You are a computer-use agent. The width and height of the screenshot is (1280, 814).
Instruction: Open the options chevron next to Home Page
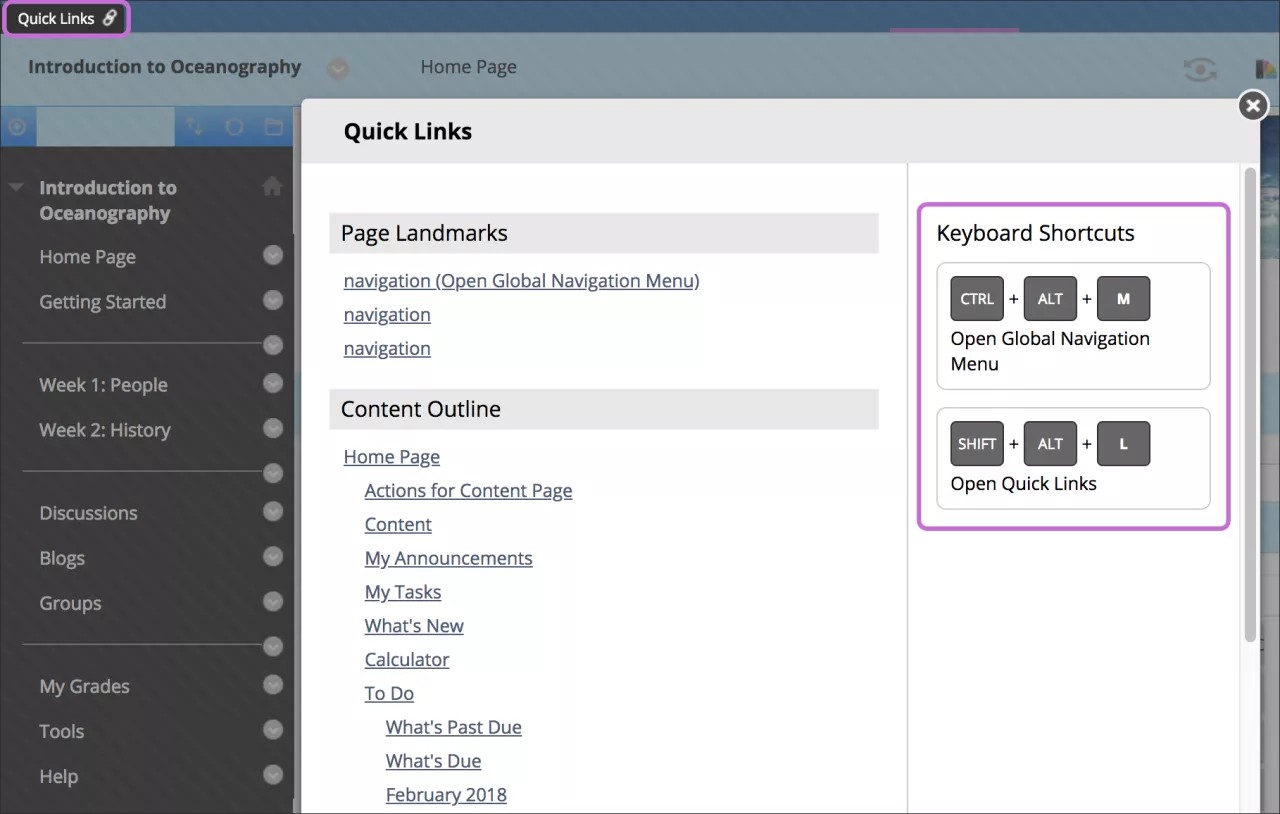[x=273, y=256]
